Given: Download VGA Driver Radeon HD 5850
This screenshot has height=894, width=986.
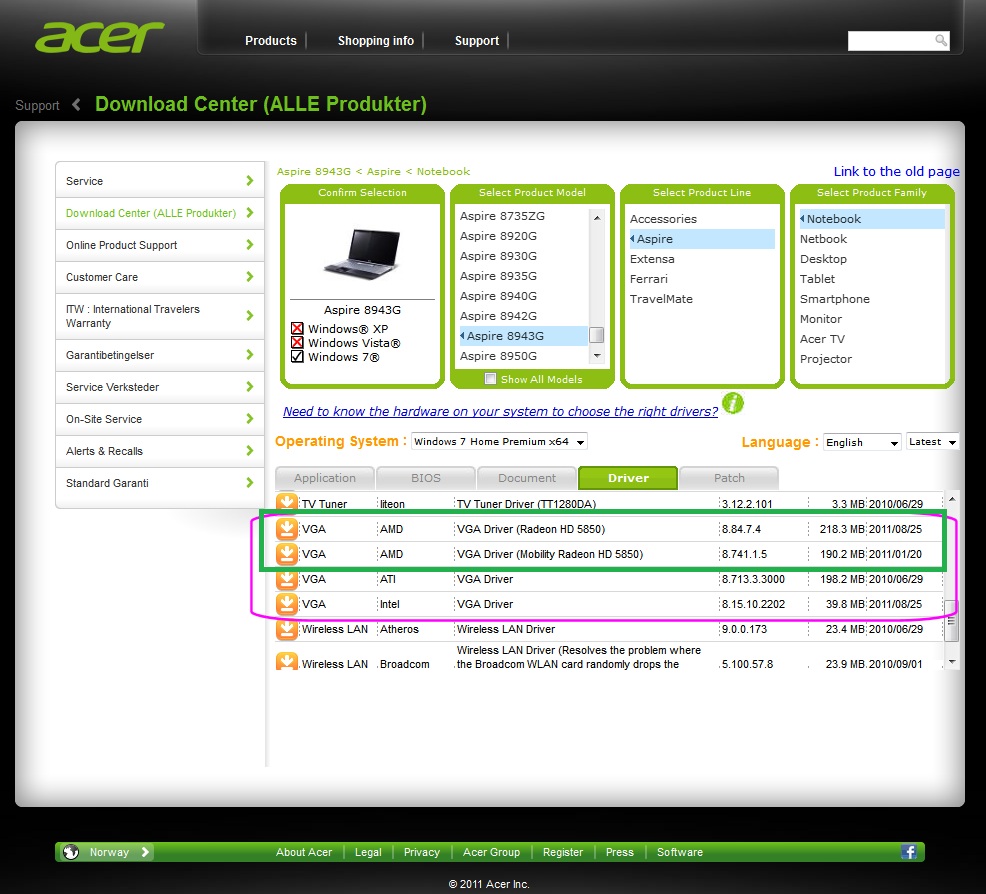Looking at the screenshot, I should (x=287, y=529).
